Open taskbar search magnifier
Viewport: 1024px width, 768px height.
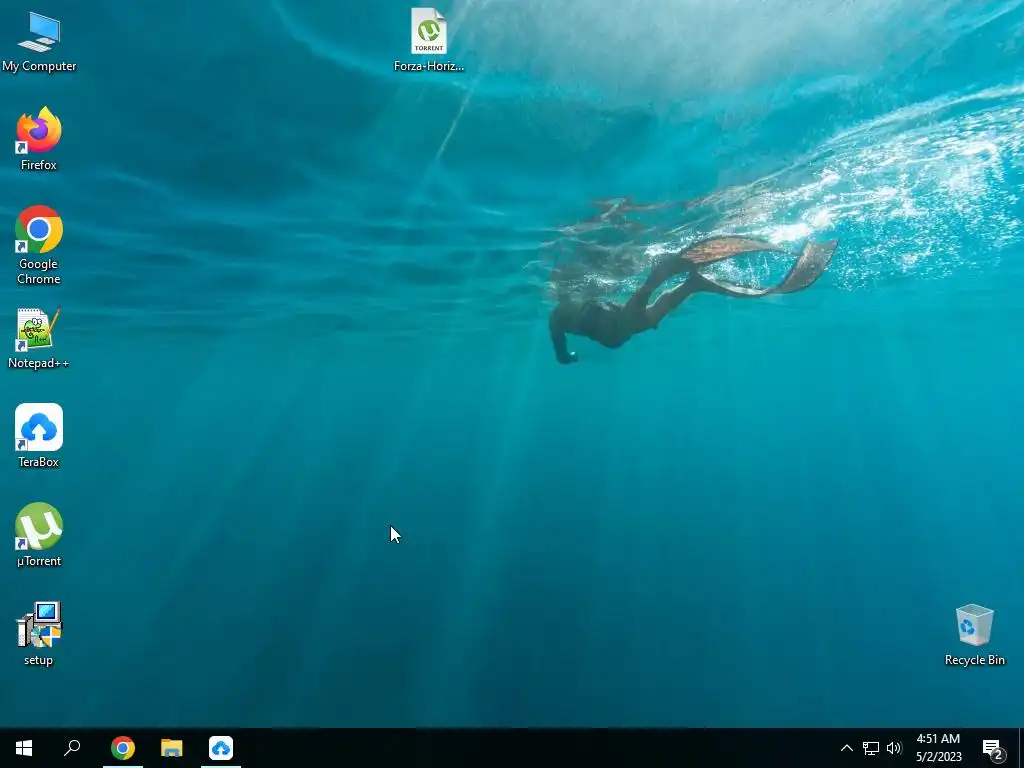pyautogui.click(x=72, y=748)
